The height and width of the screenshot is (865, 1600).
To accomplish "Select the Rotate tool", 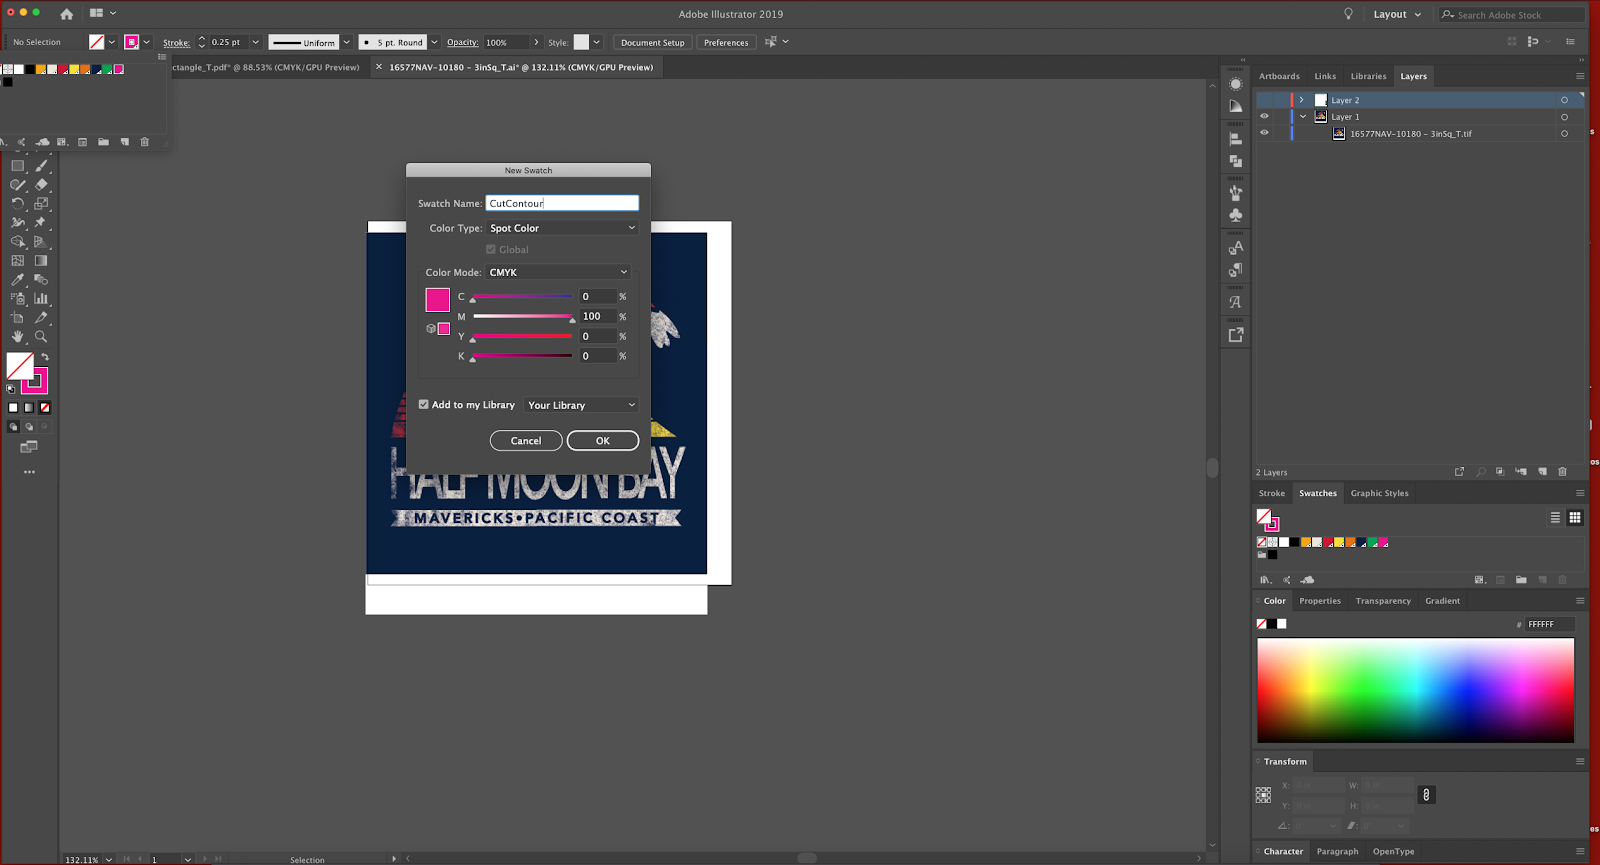I will coord(18,204).
